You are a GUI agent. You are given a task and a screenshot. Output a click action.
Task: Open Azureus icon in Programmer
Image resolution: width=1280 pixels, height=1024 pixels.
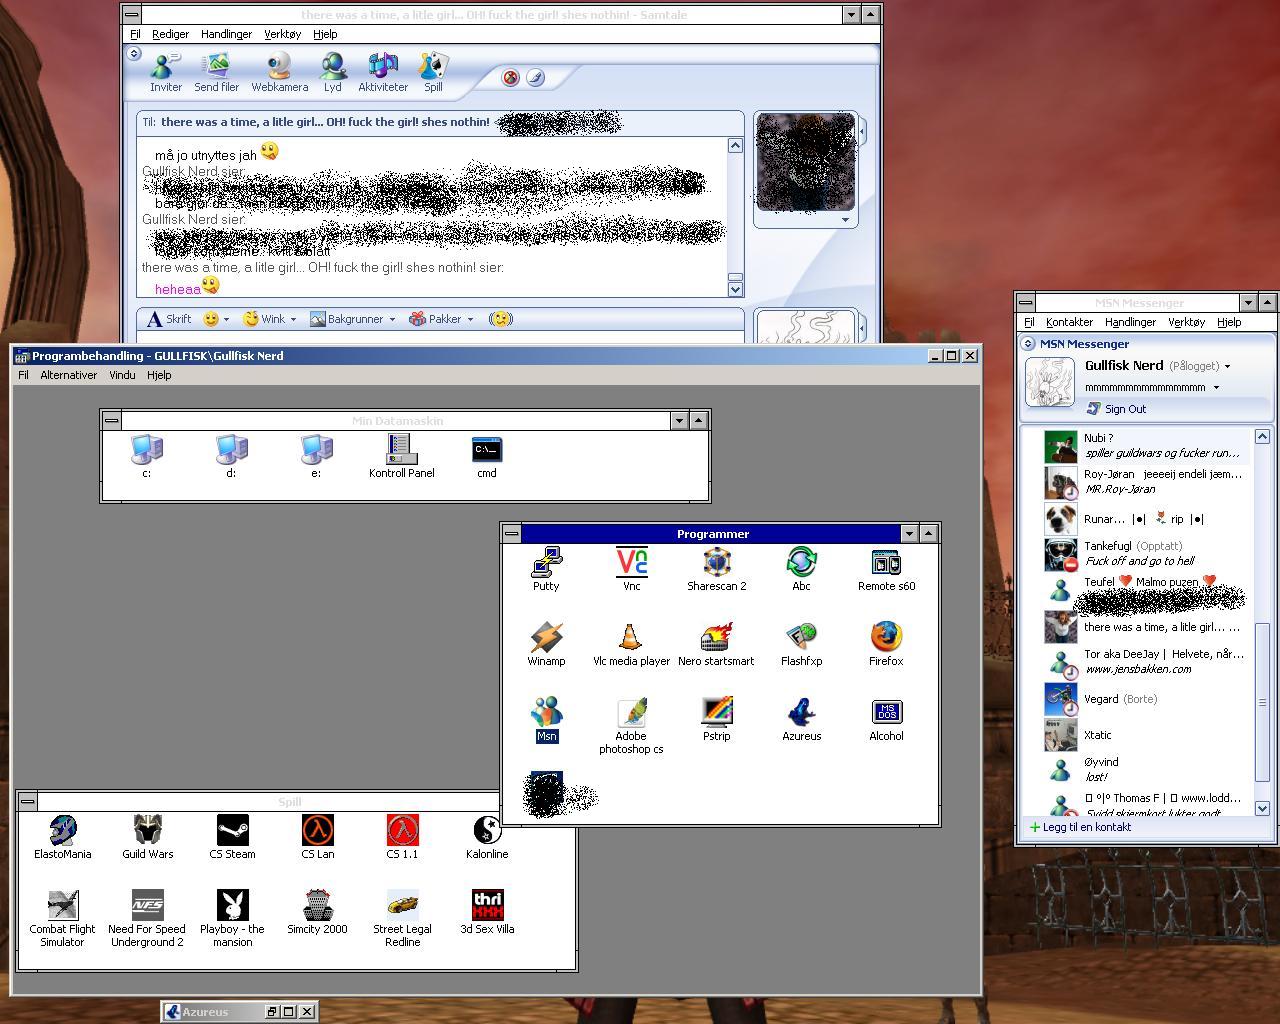(x=801, y=720)
